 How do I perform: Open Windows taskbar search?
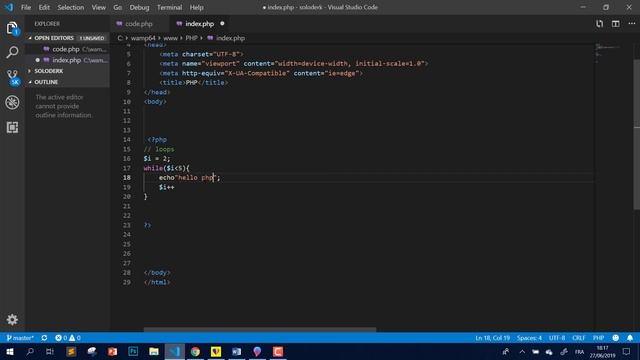pyautogui.click(x=30, y=351)
